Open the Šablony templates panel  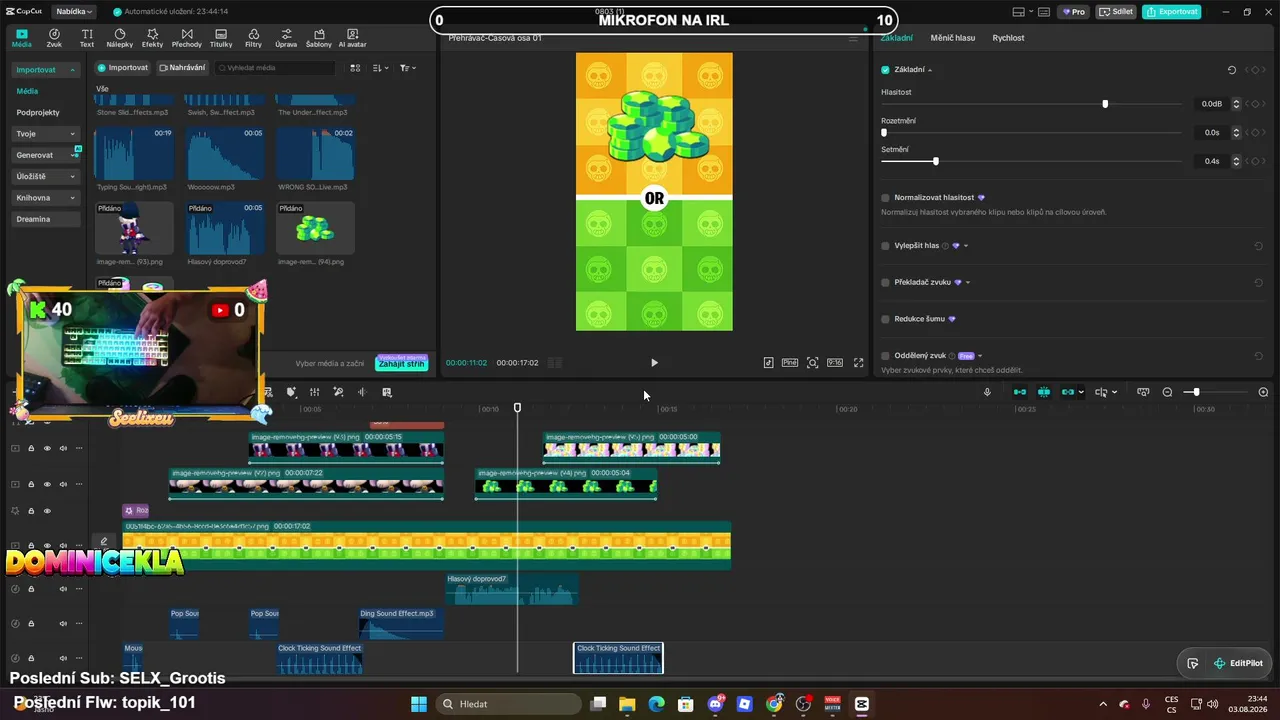click(319, 38)
